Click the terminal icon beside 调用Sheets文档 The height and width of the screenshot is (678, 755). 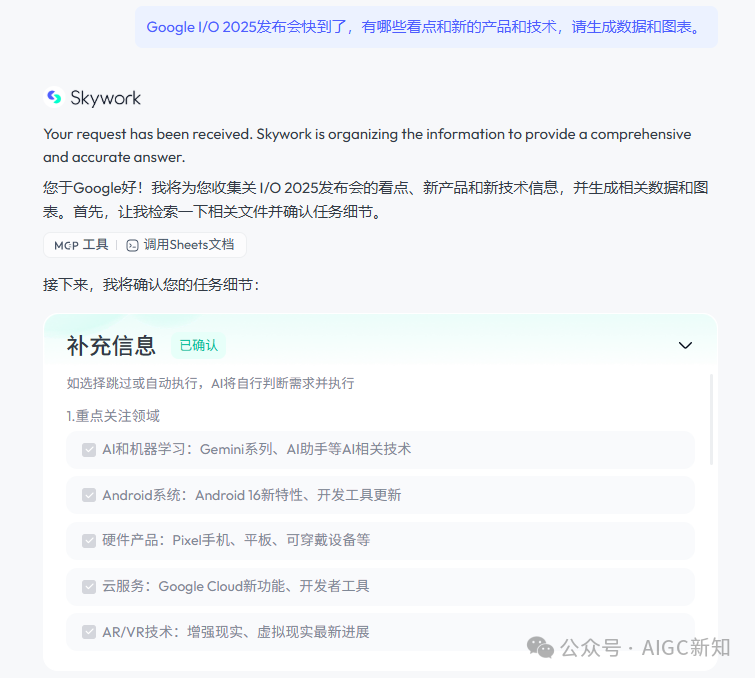132,245
